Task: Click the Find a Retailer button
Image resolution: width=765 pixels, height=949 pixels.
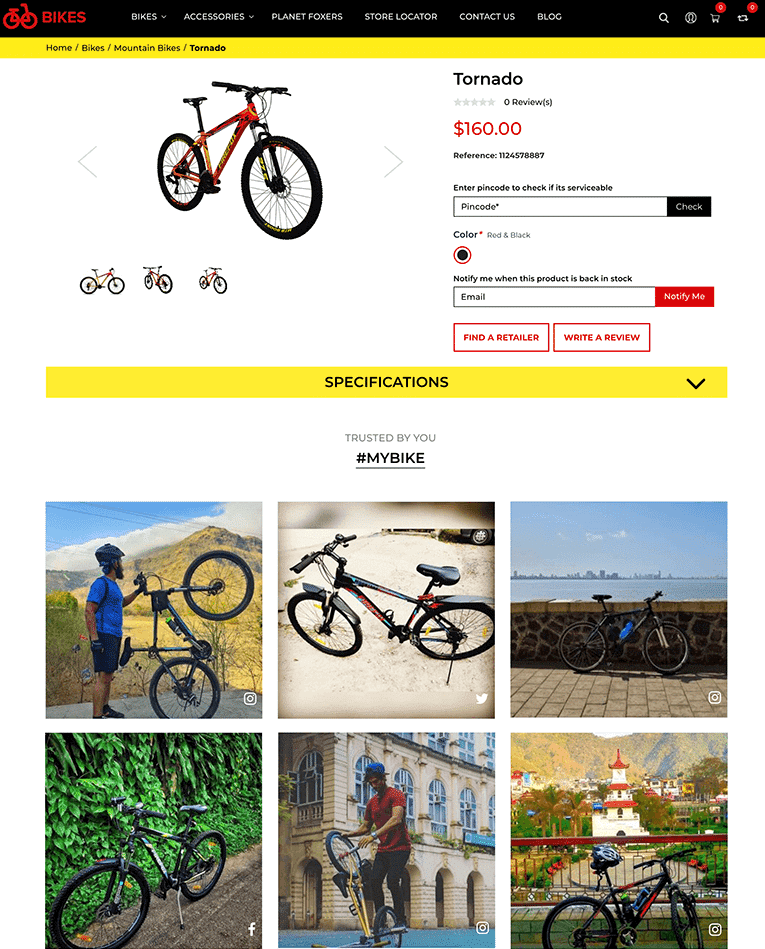Action: tap(501, 337)
